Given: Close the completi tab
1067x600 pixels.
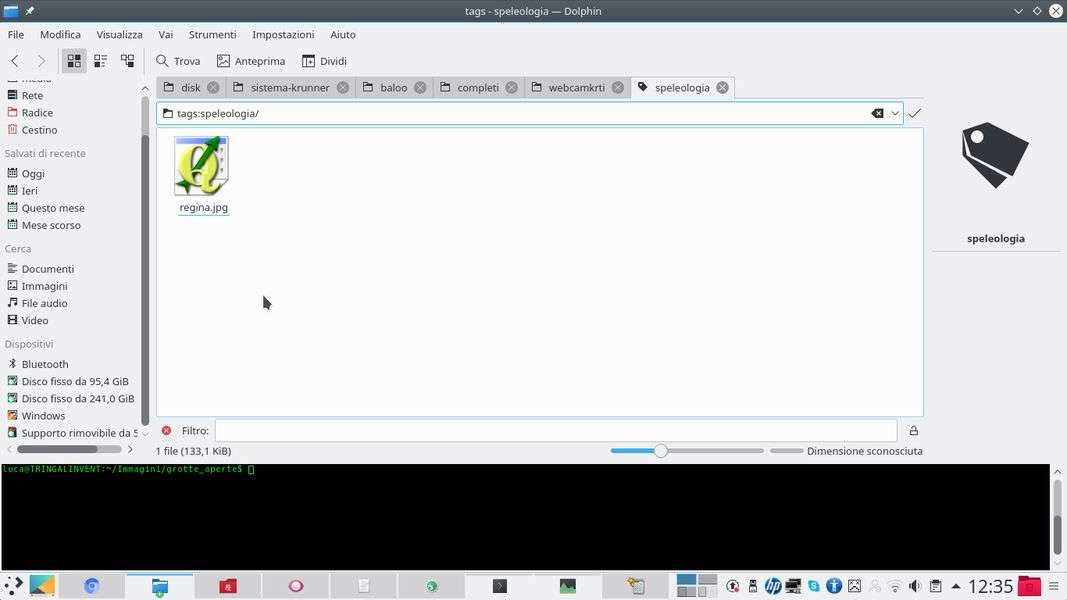Looking at the screenshot, I should (x=512, y=88).
